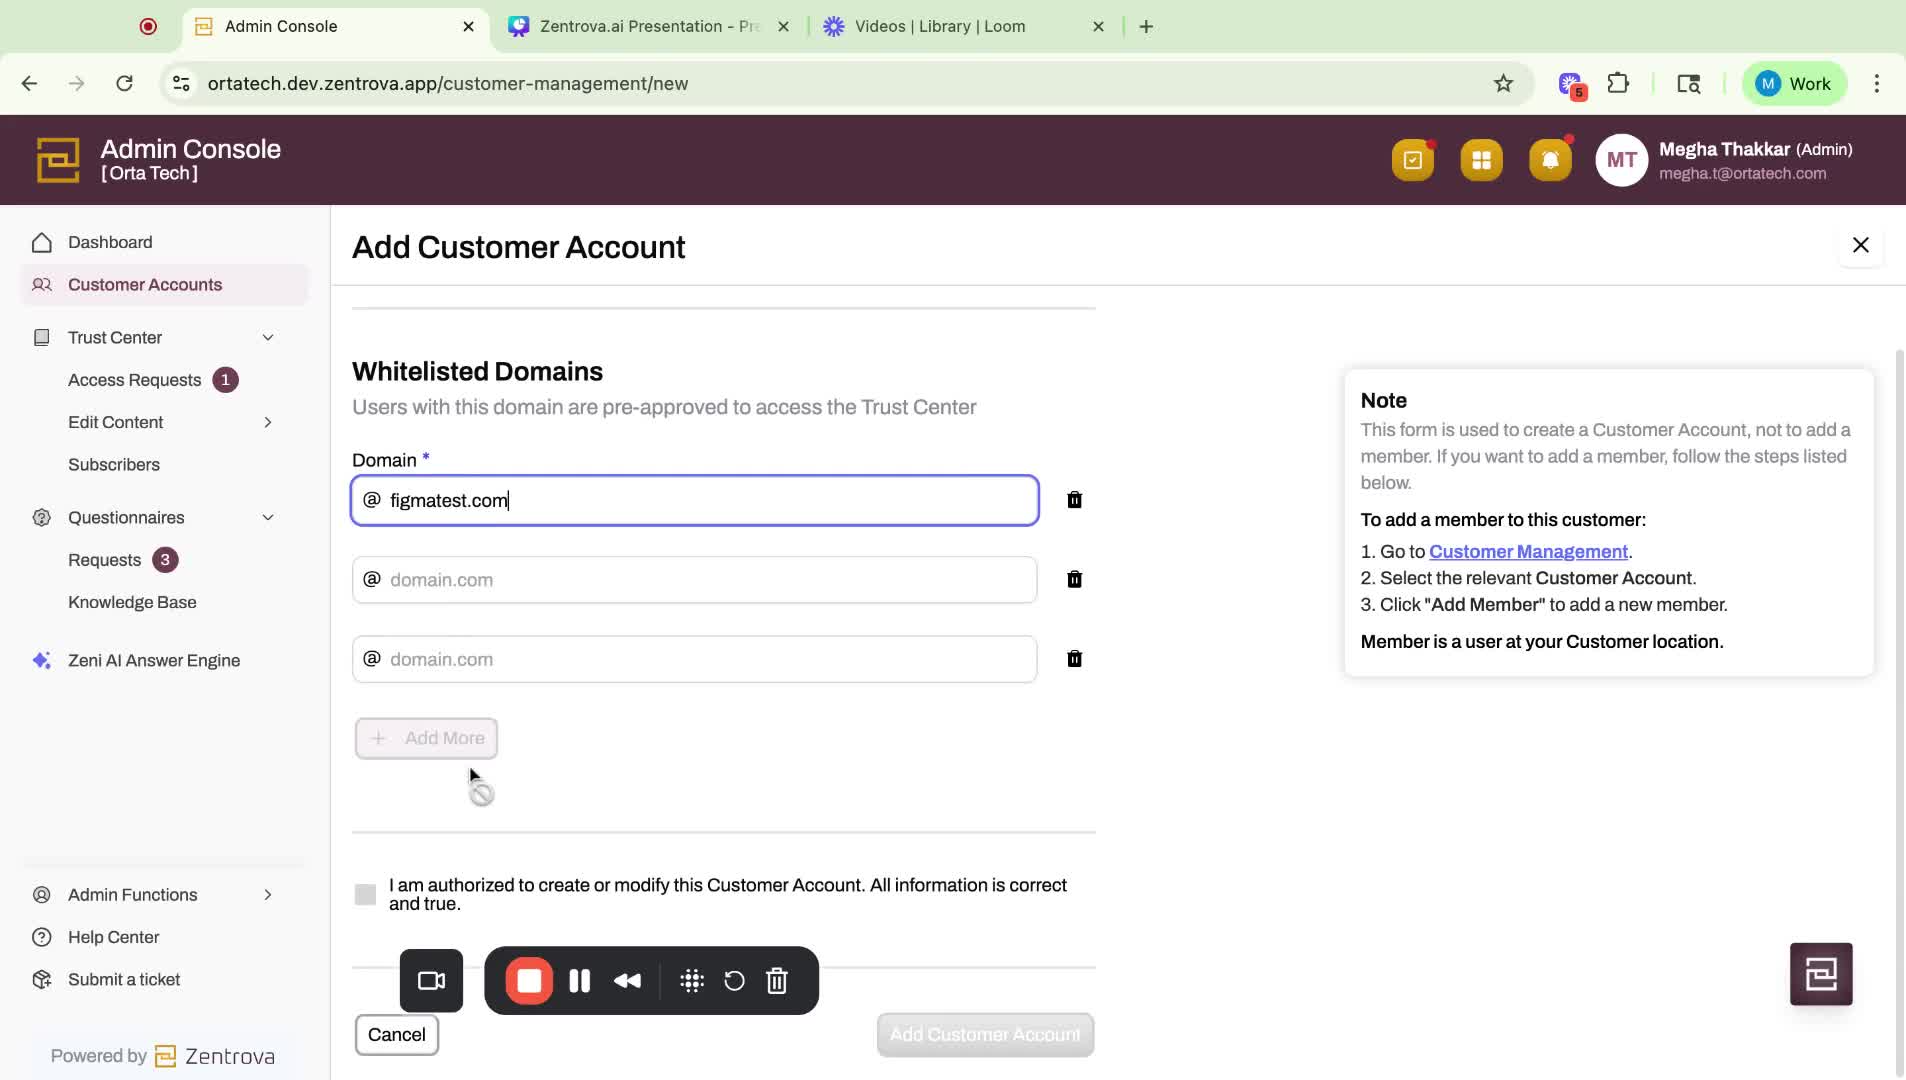Click the second empty domain field
The image size is (1906, 1080).
coord(695,580)
